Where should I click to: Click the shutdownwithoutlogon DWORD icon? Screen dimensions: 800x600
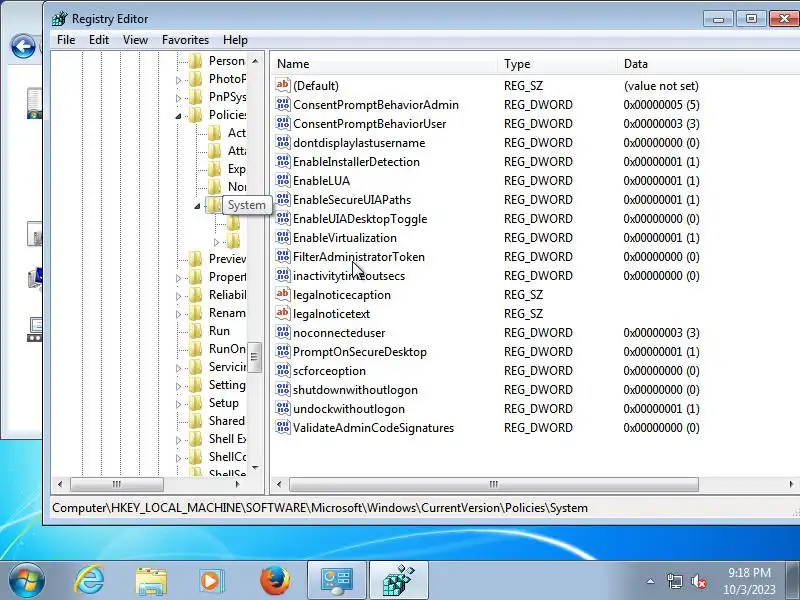point(283,389)
